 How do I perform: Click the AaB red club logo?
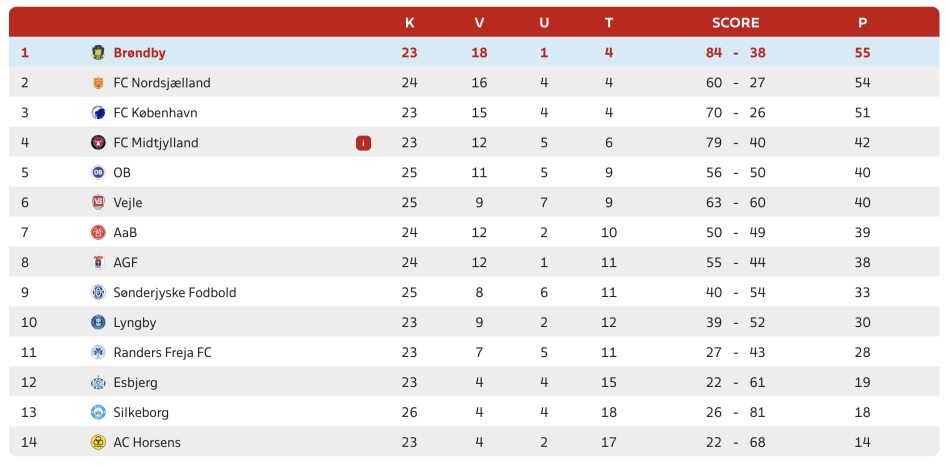(98, 233)
